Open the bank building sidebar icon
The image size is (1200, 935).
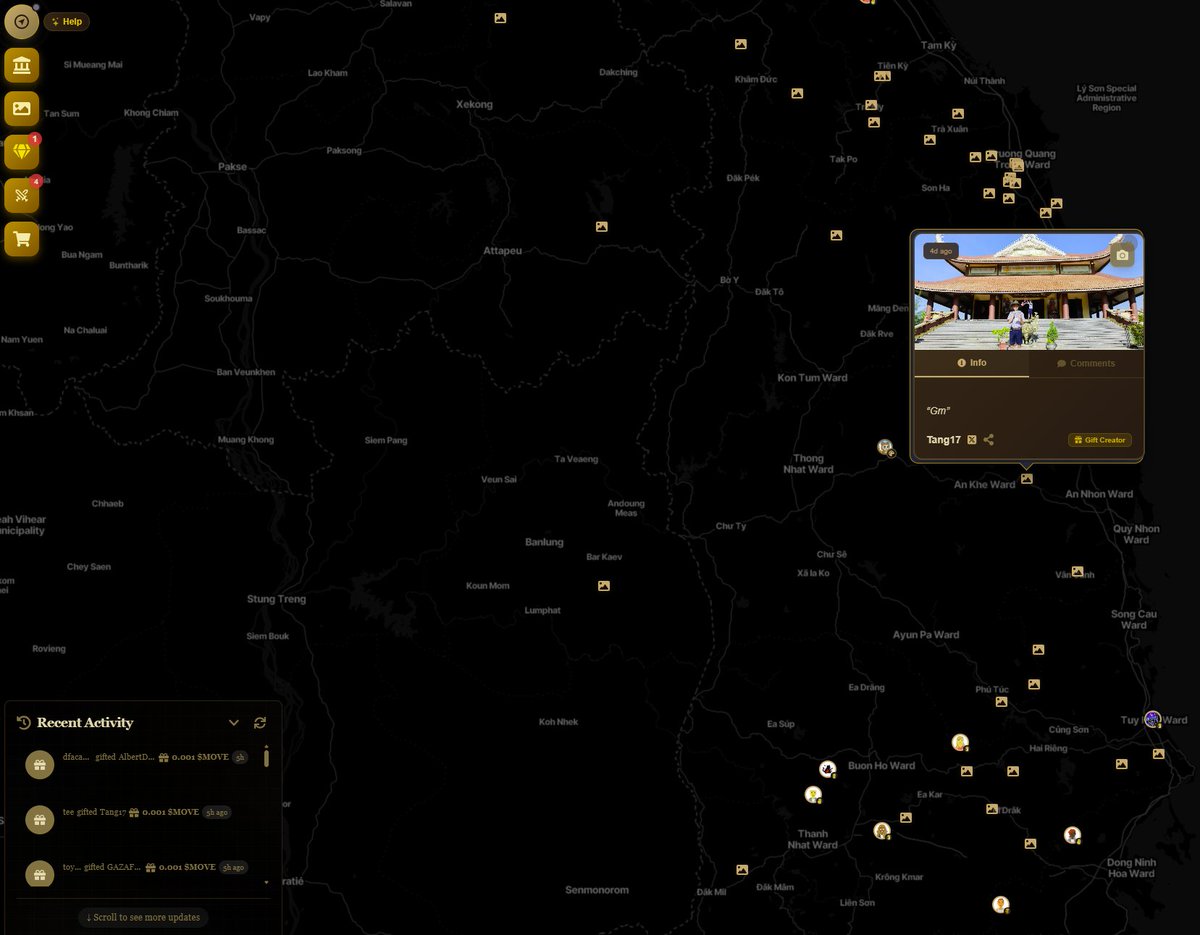coord(21,66)
